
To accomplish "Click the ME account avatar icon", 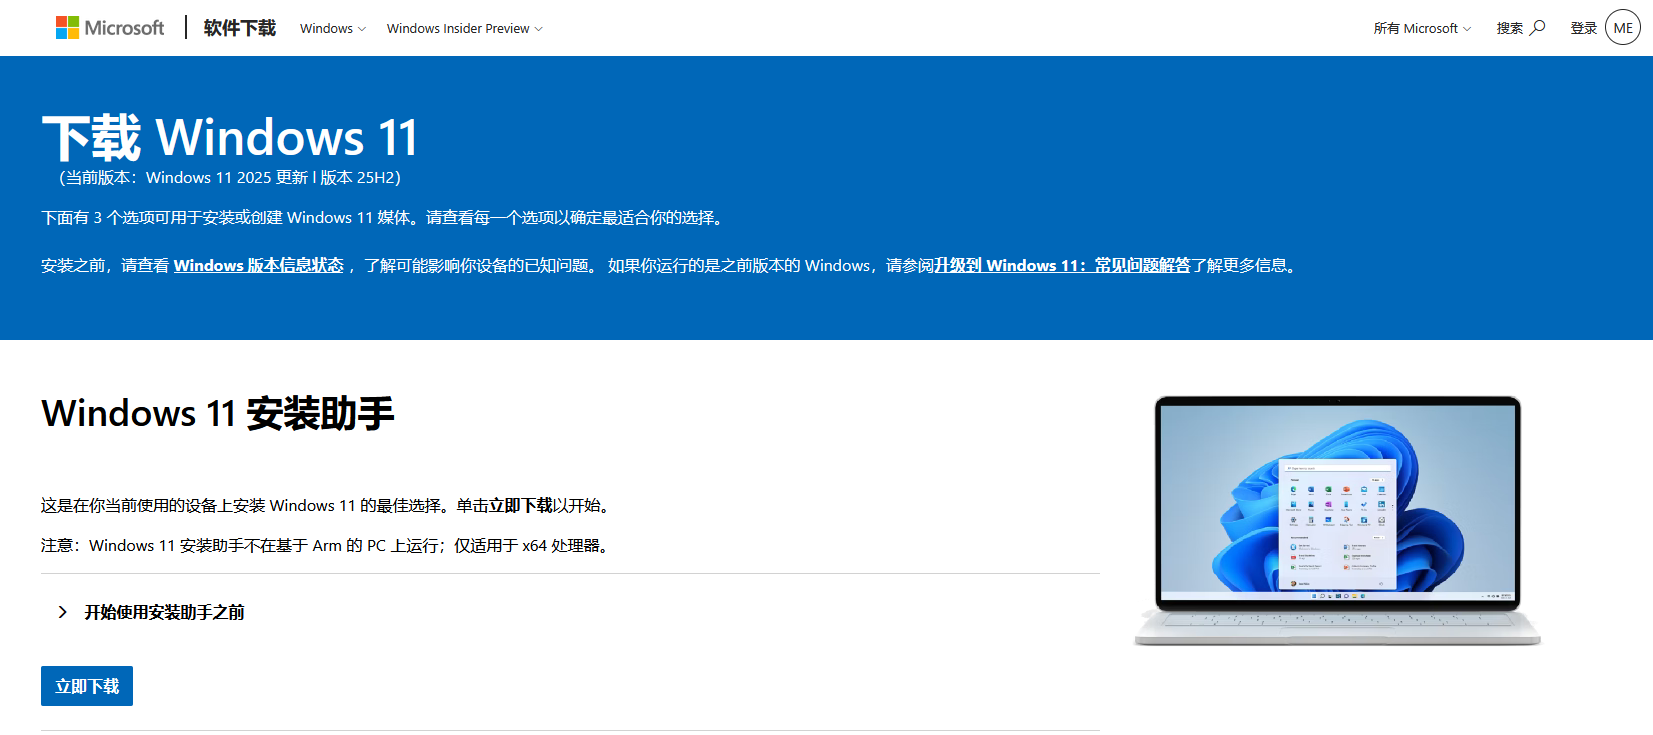I will click(1623, 28).
